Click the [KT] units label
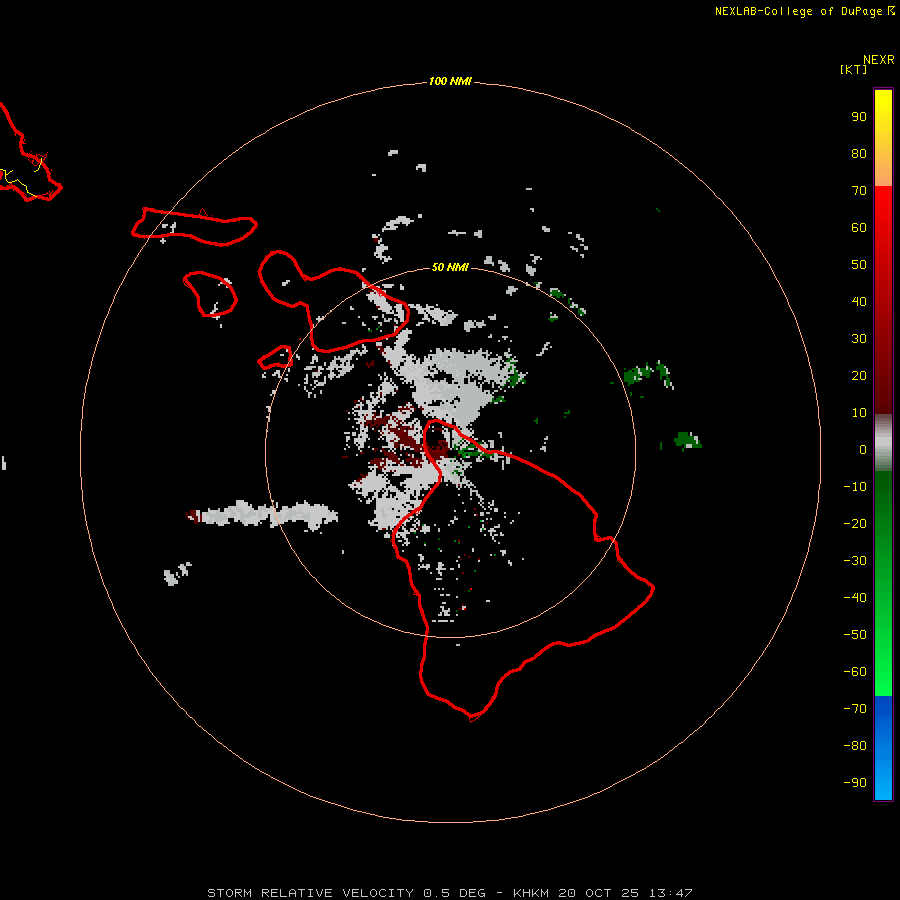The height and width of the screenshot is (900, 900). (x=853, y=69)
